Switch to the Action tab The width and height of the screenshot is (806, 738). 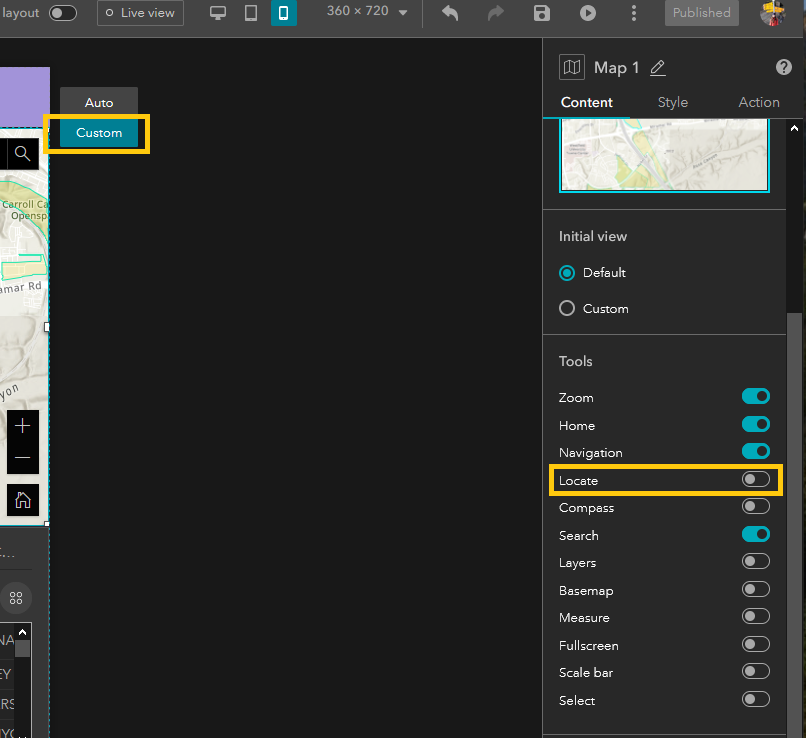click(758, 102)
